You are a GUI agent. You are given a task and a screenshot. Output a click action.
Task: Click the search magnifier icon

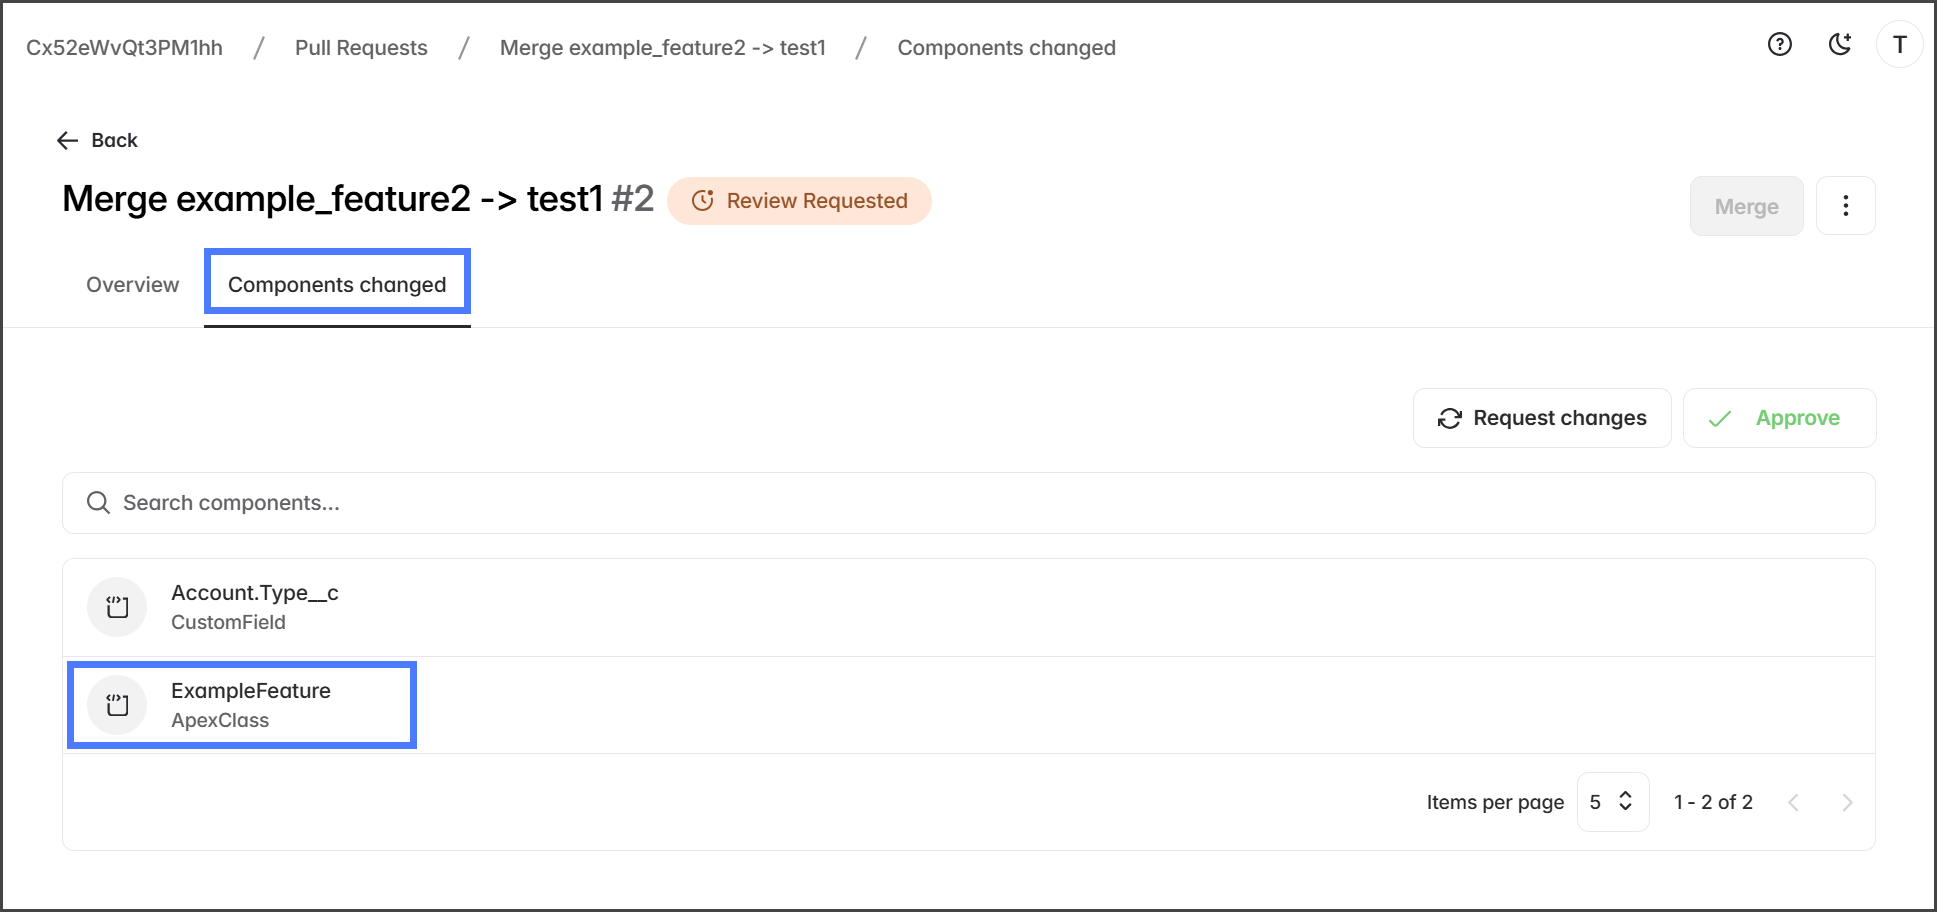pyautogui.click(x=98, y=502)
